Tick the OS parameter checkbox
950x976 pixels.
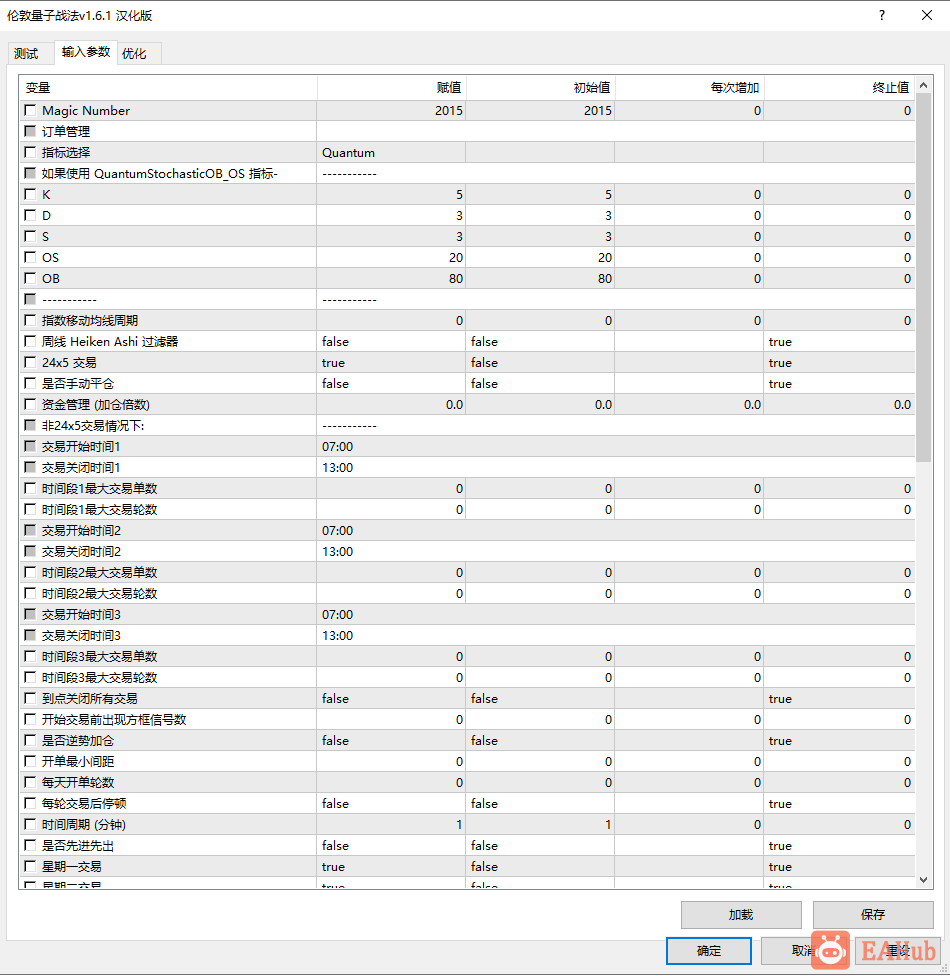30,257
